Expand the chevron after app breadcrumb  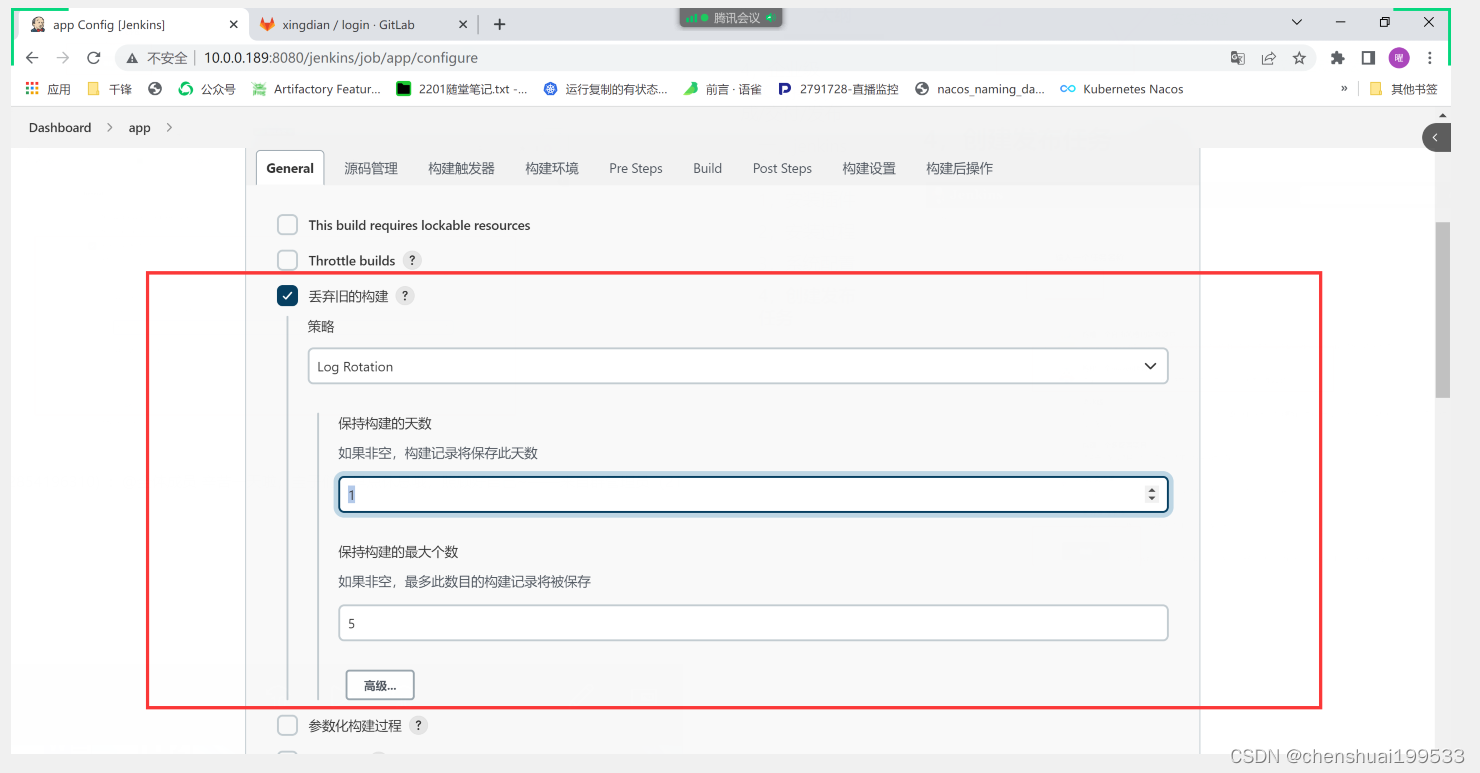(x=169, y=128)
